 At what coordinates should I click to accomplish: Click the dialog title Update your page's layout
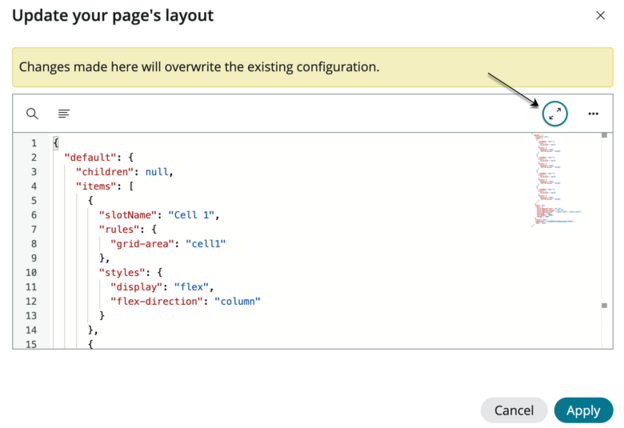113,16
